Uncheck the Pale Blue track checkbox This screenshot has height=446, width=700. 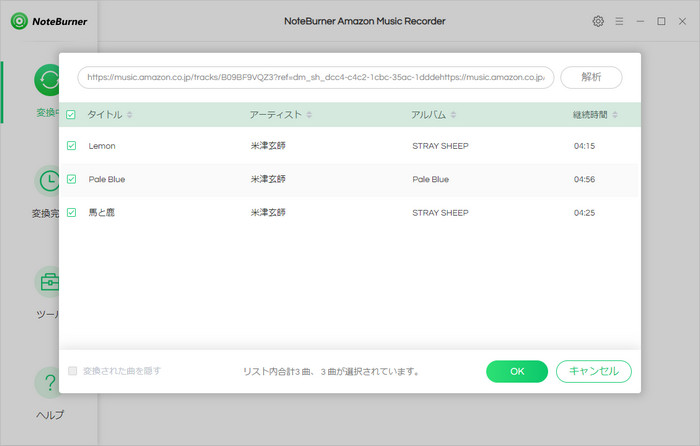pos(71,179)
